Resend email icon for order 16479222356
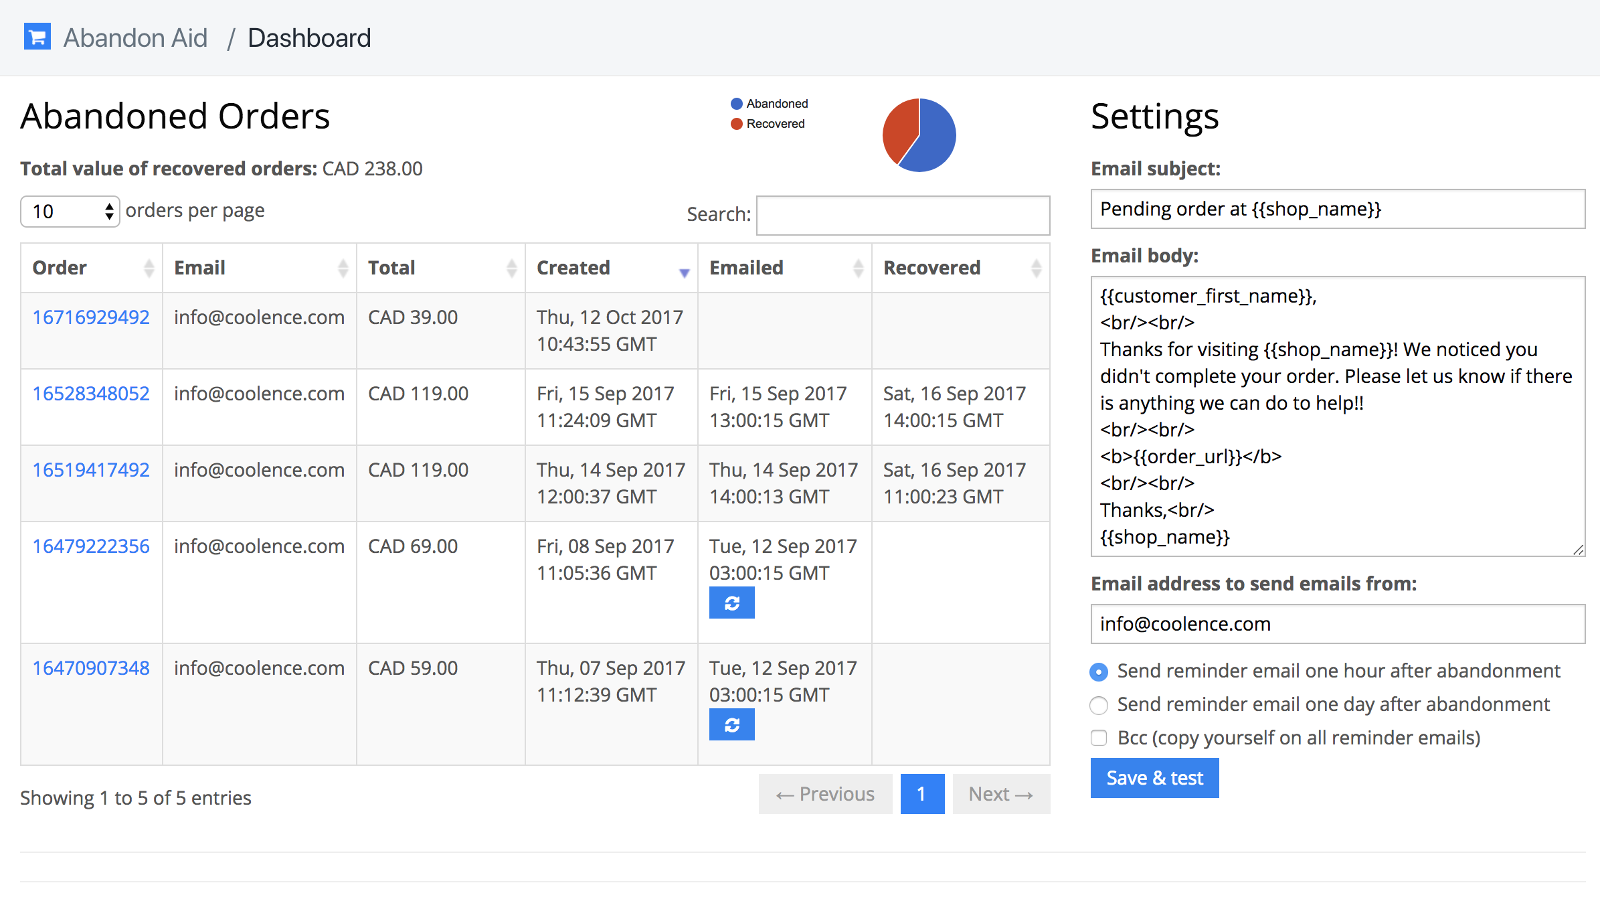 (732, 603)
